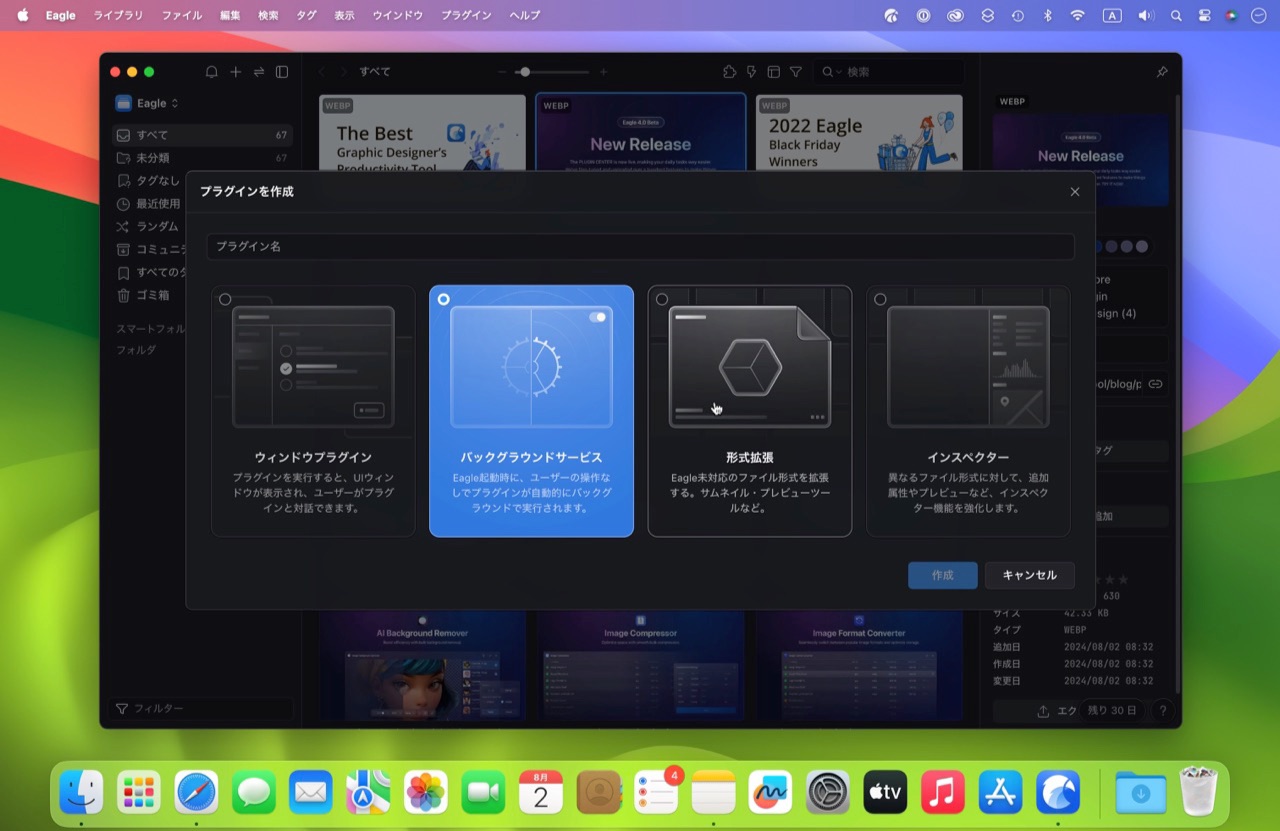Screen dimensions: 1280x831
Task: Click the plus zoom-in icon by slider
Action: click(x=603, y=72)
